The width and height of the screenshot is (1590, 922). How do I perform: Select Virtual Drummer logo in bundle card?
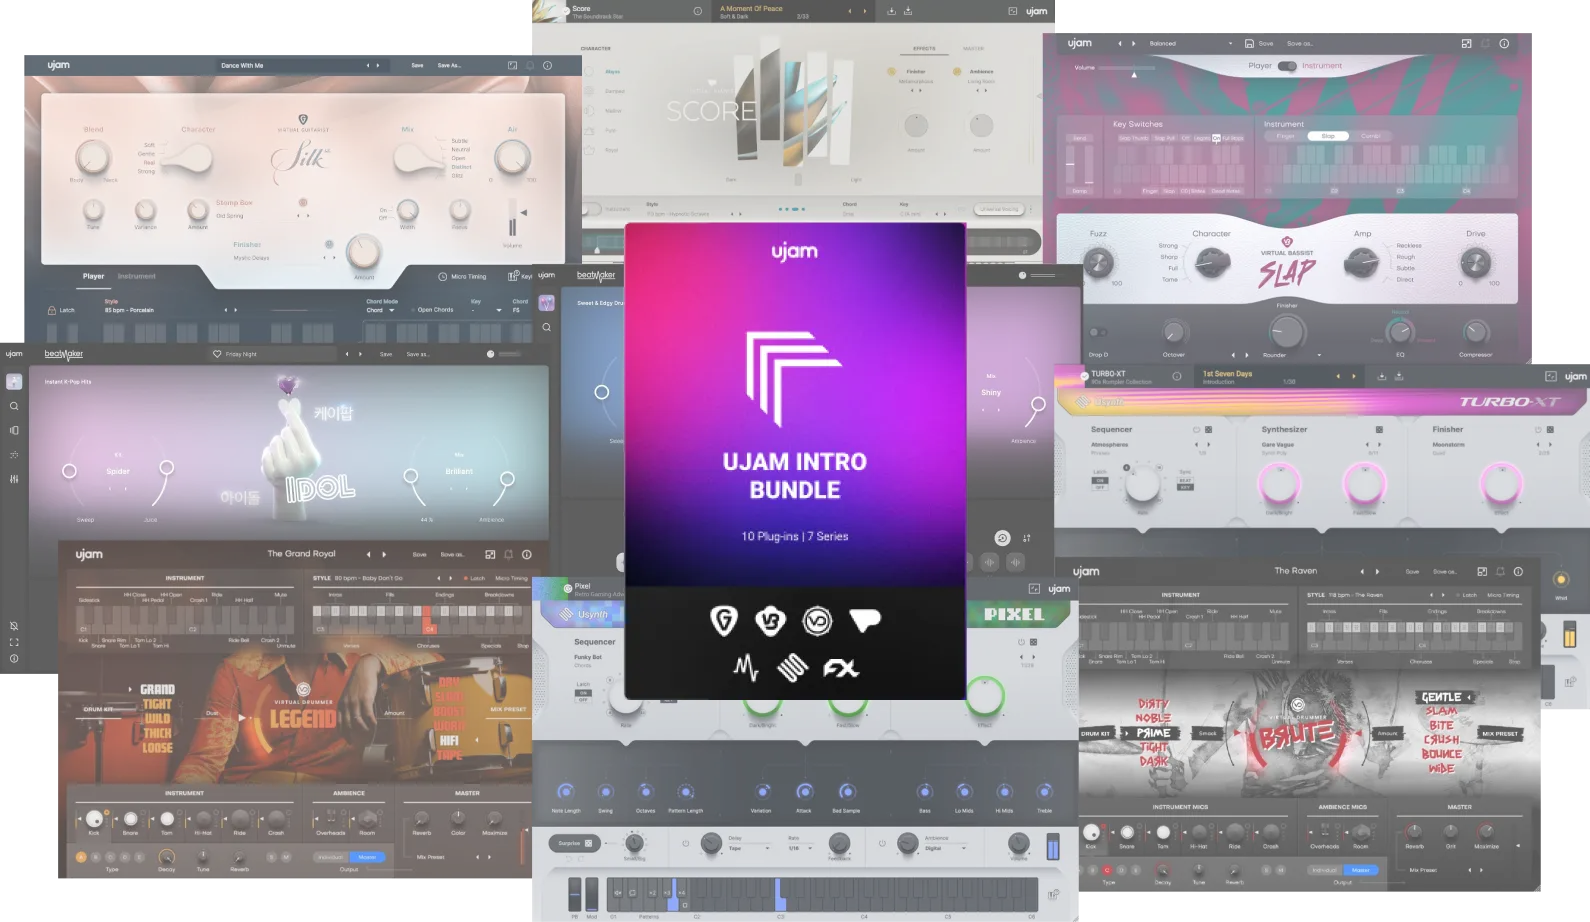817,621
